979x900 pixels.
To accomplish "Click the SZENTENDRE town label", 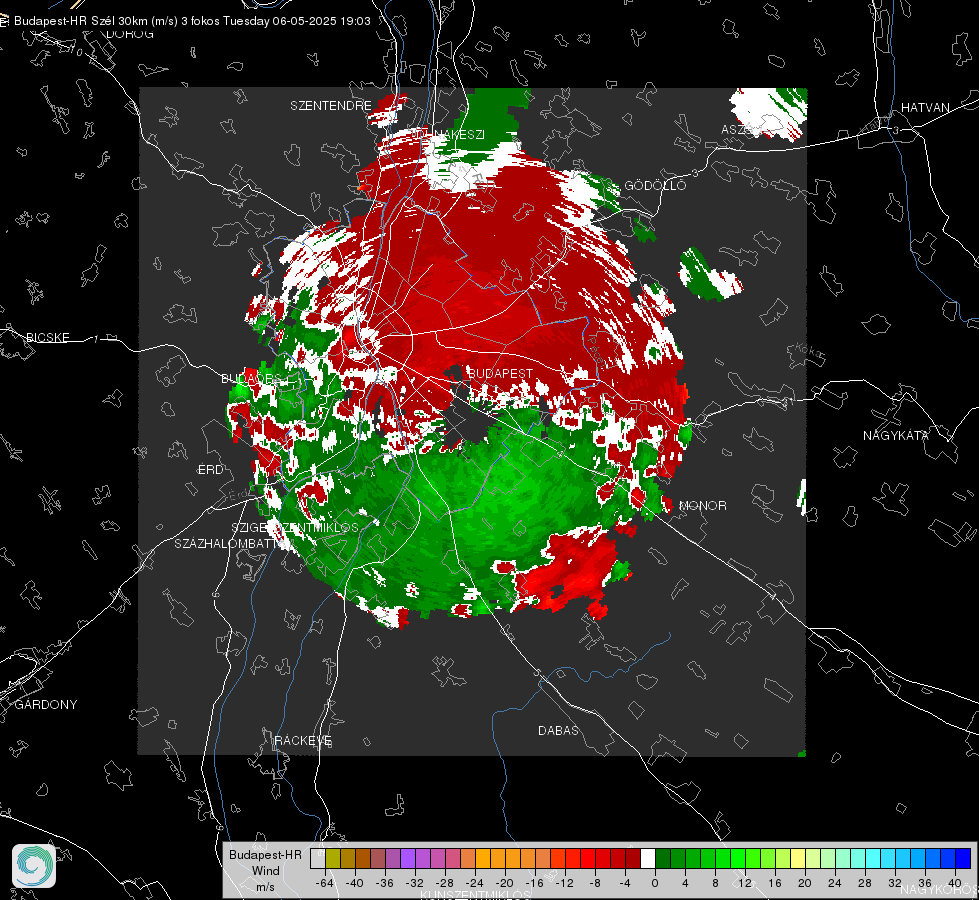I will (331, 106).
